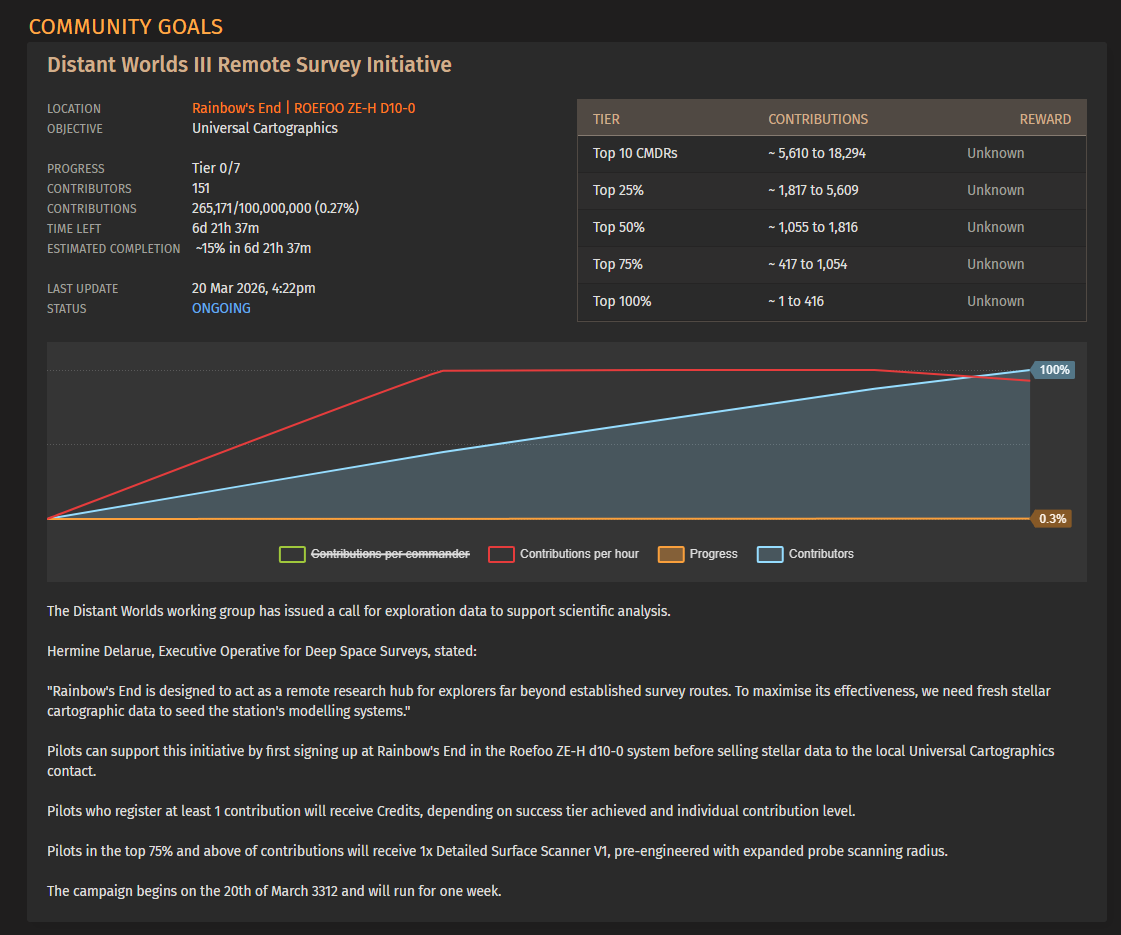
Task: Toggle the Contributions per hour legend swatch
Action: [501, 554]
